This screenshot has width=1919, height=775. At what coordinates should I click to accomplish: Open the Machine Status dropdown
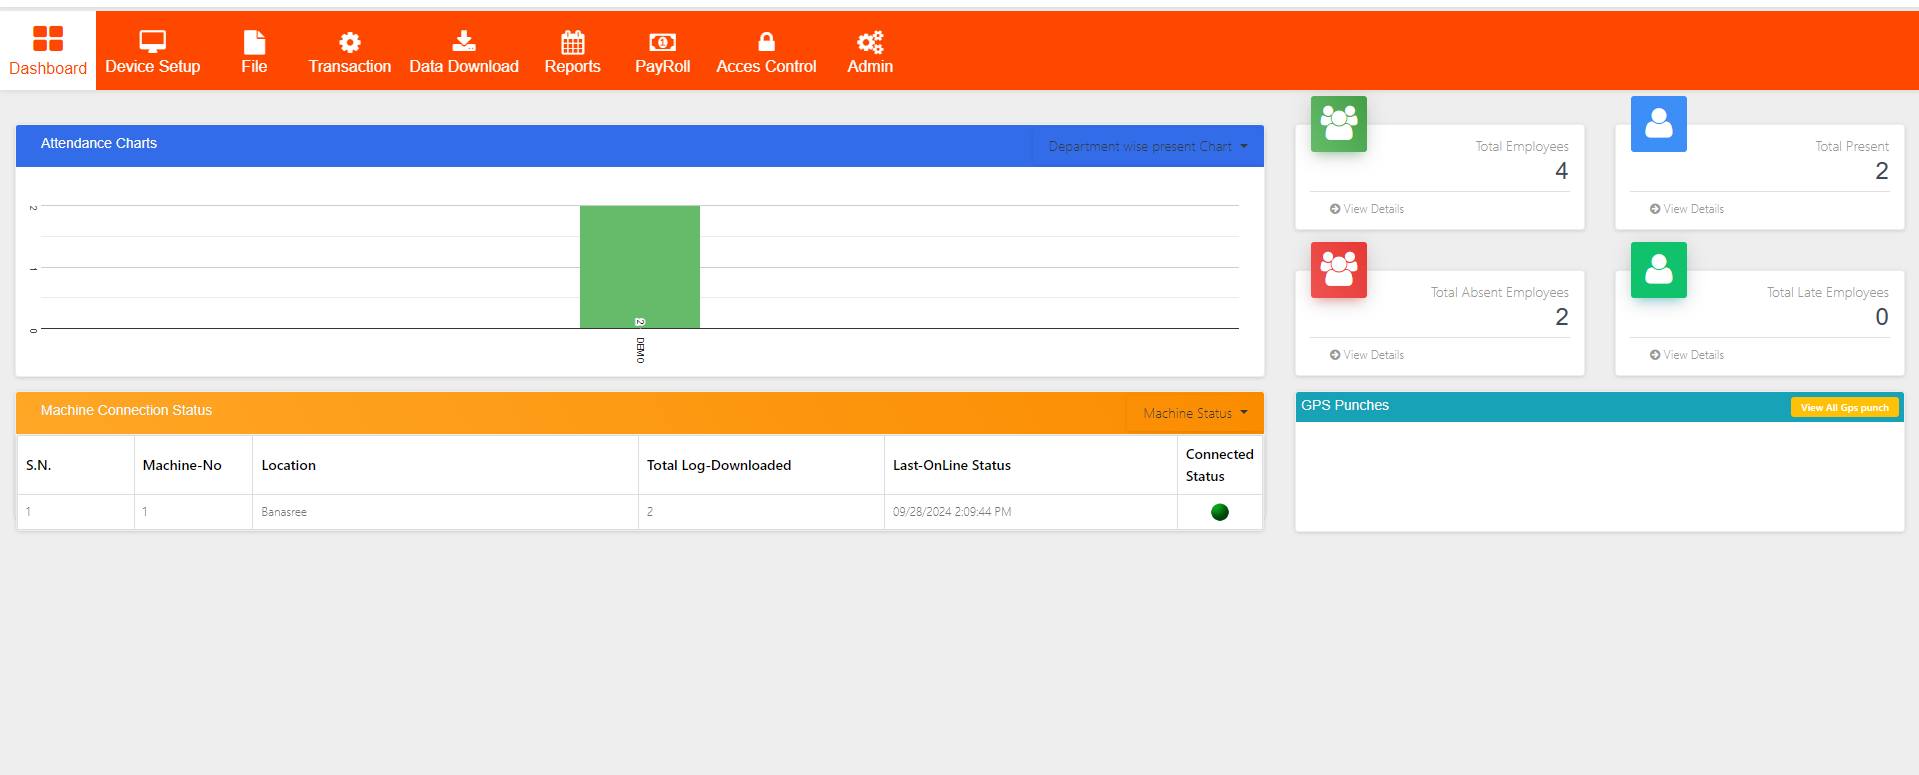tap(1195, 413)
